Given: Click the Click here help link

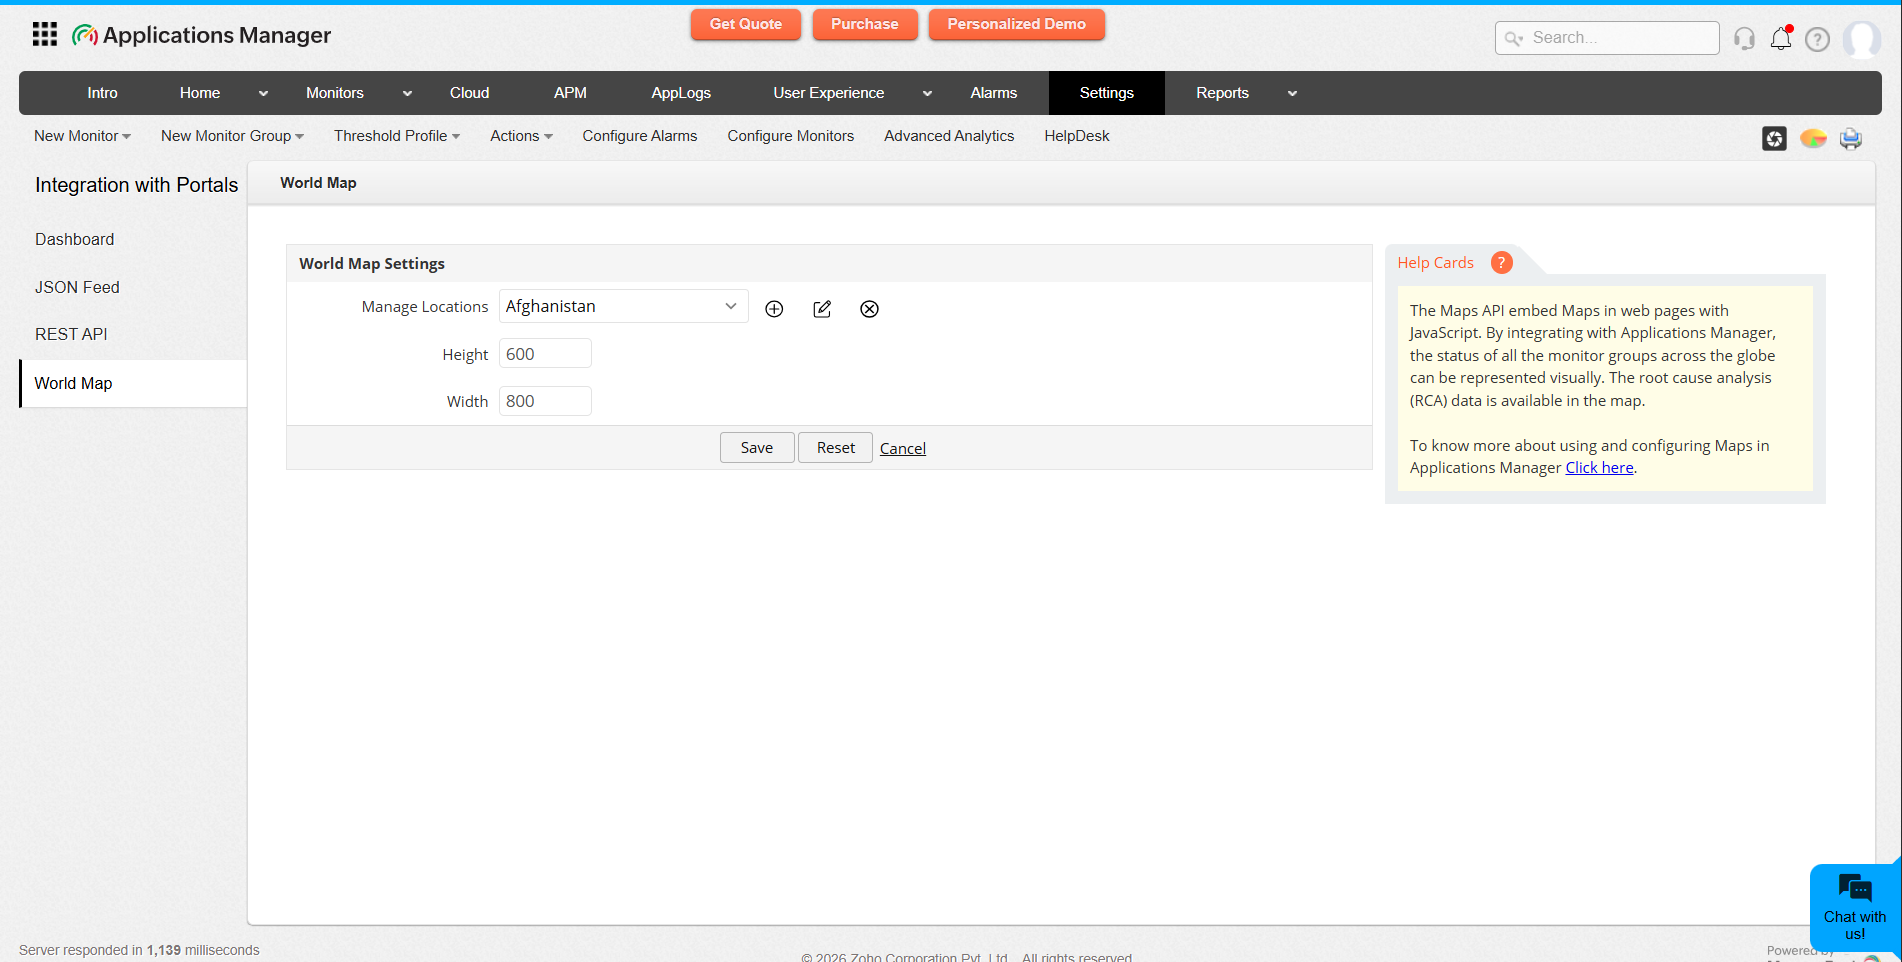Looking at the screenshot, I should [1598, 467].
